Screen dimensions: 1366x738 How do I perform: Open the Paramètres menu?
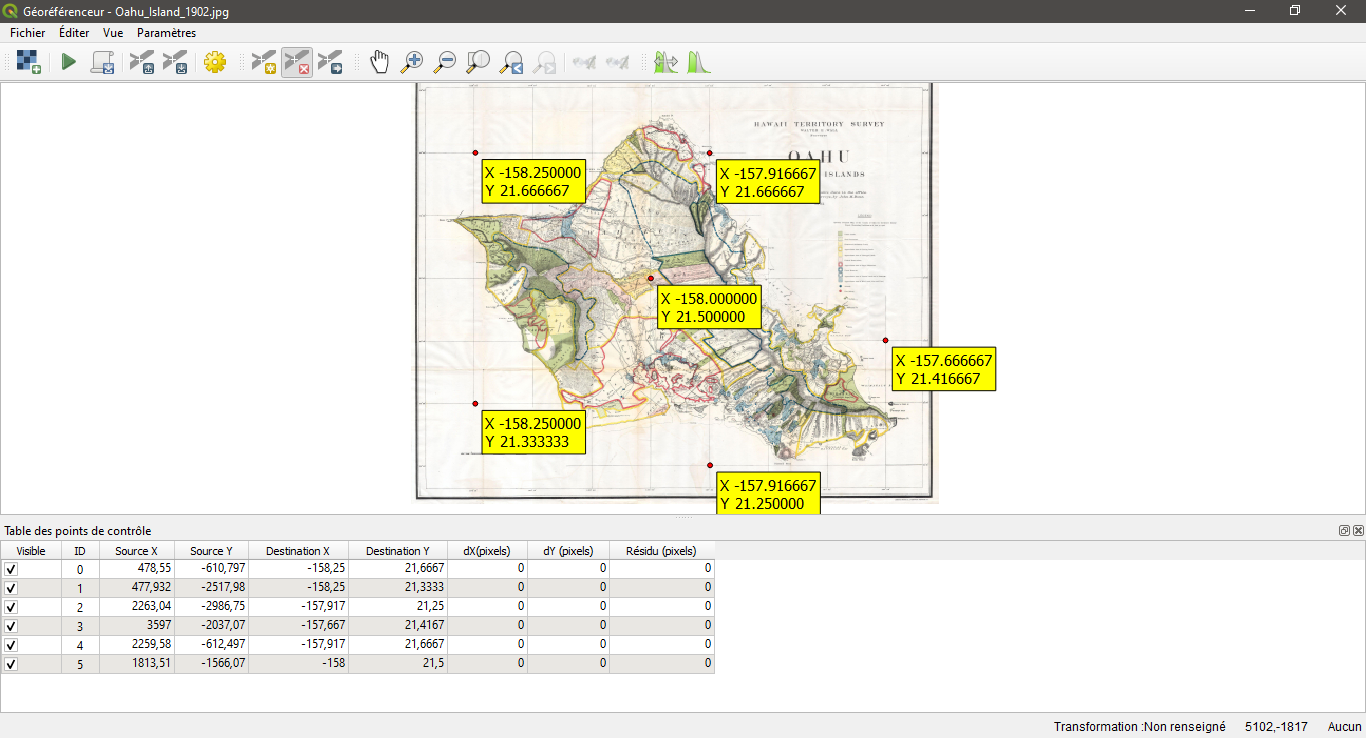pyautogui.click(x=166, y=33)
